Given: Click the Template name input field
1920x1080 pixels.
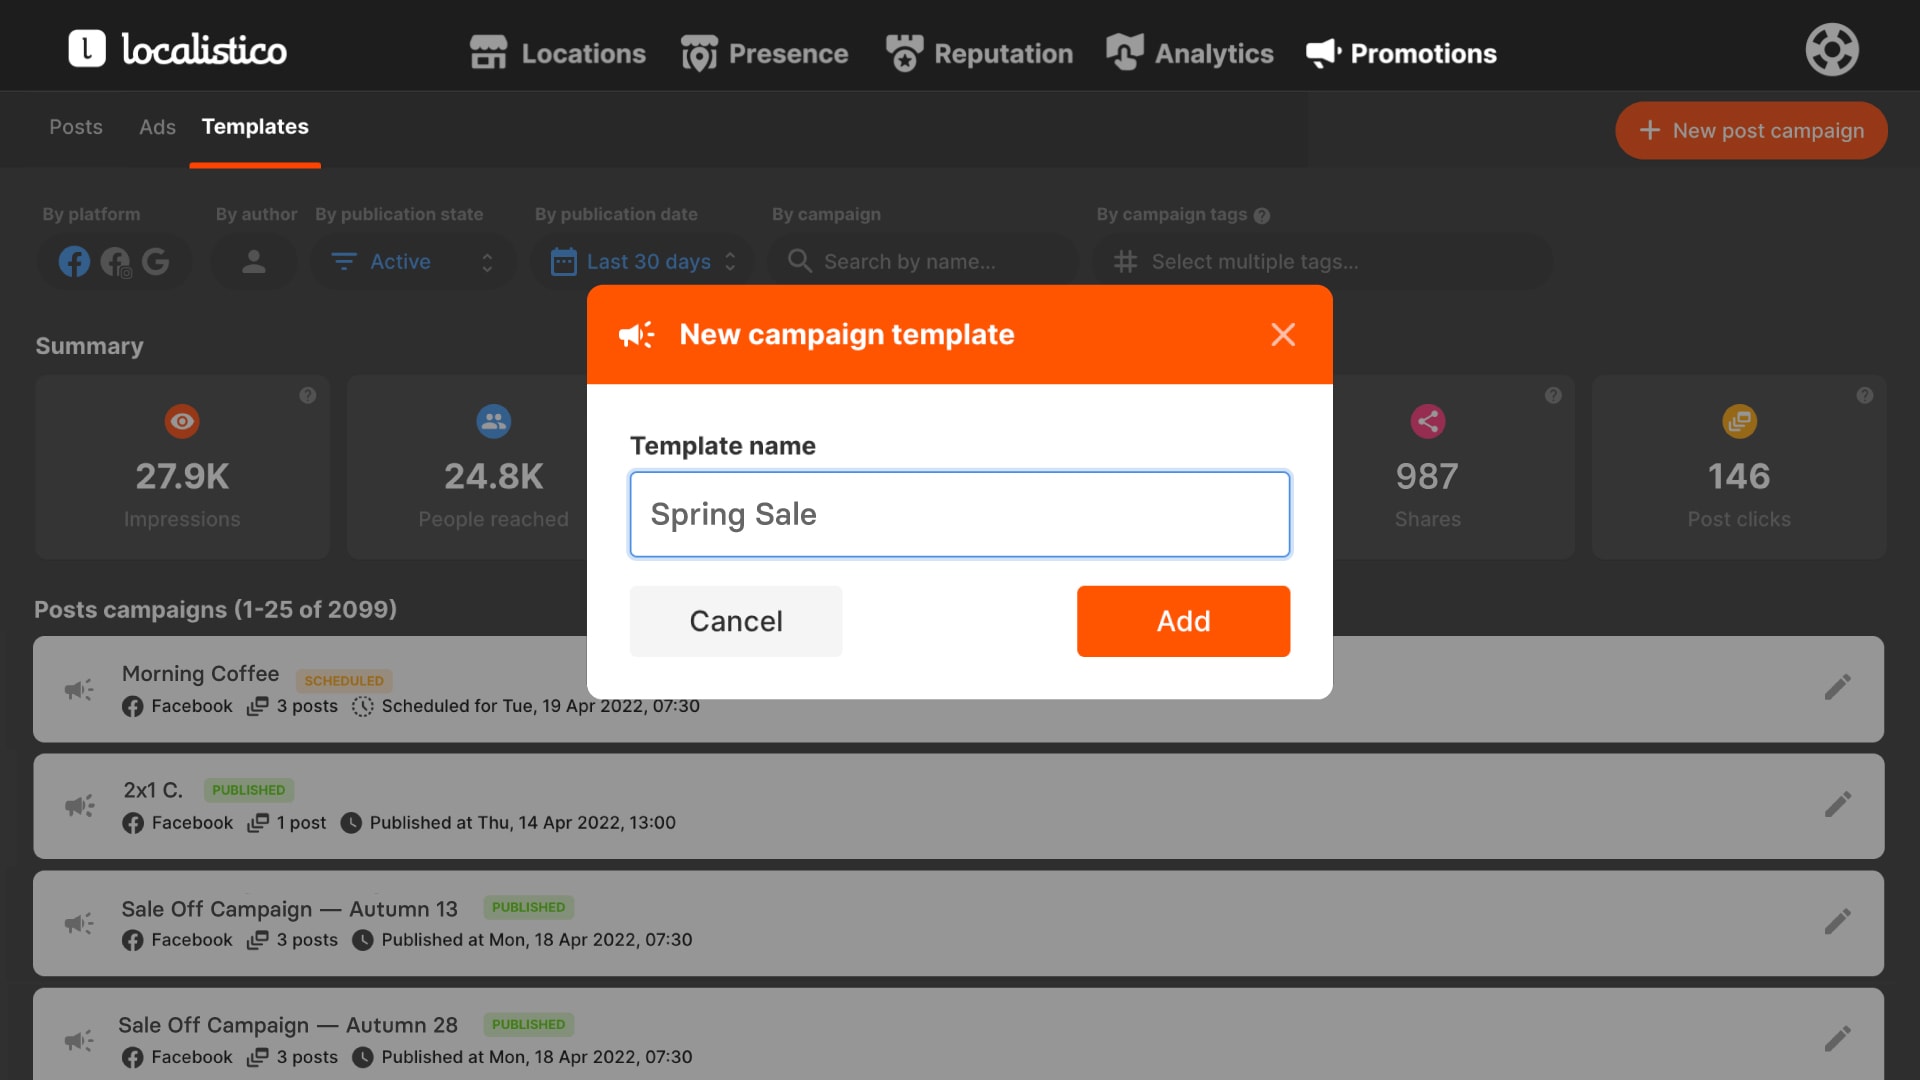Looking at the screenshot, I should click(x=960, y=514).
